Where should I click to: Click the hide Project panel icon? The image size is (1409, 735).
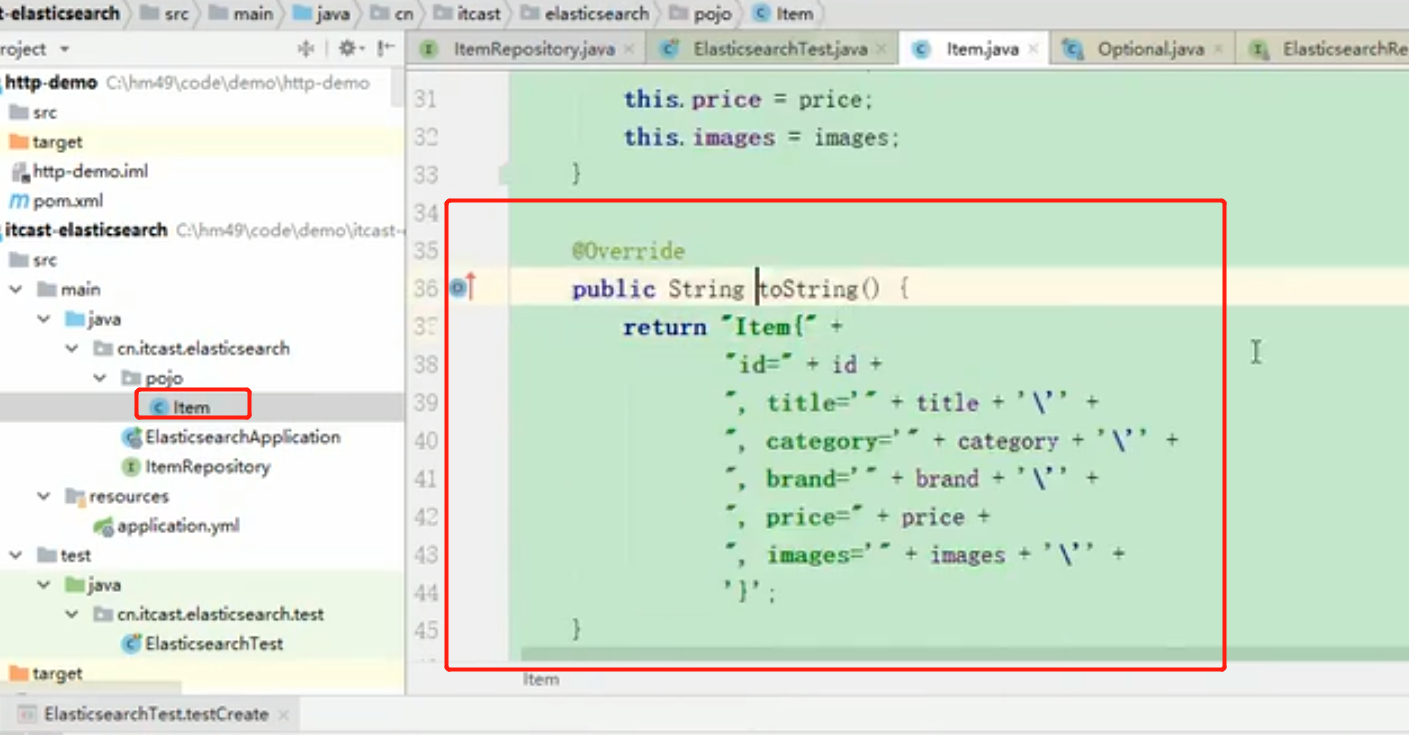click(385, 48)
